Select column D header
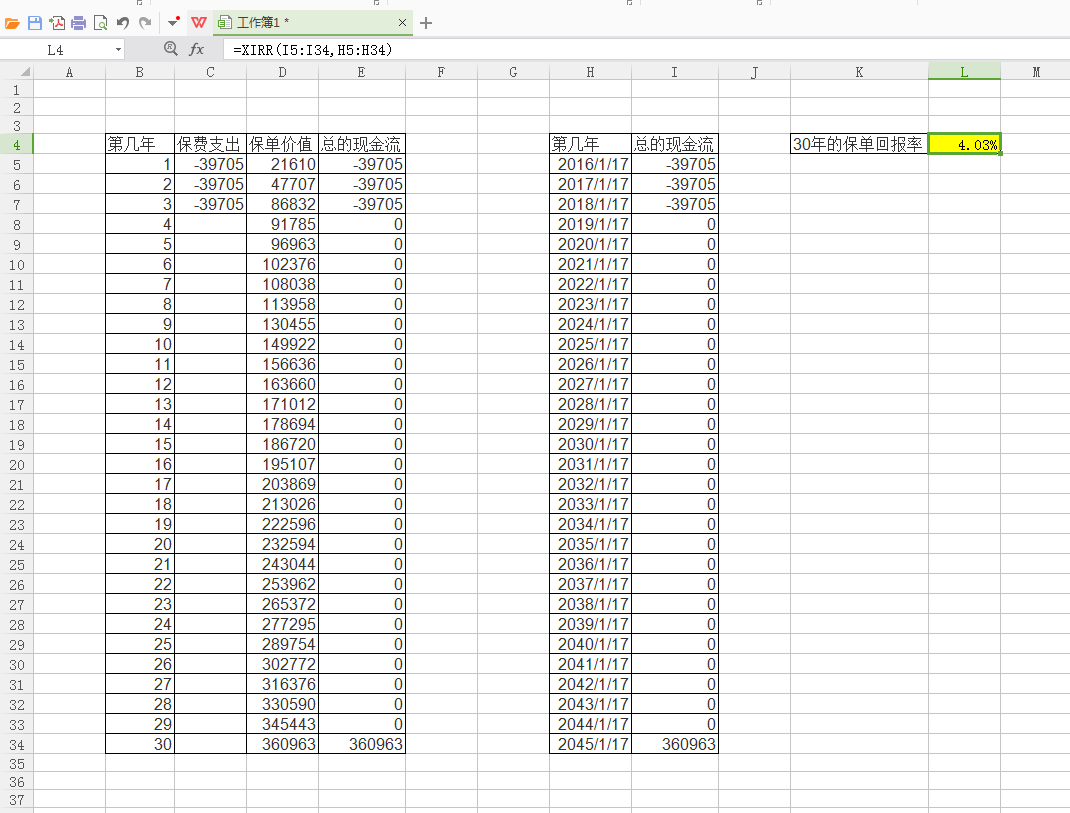 283,72
